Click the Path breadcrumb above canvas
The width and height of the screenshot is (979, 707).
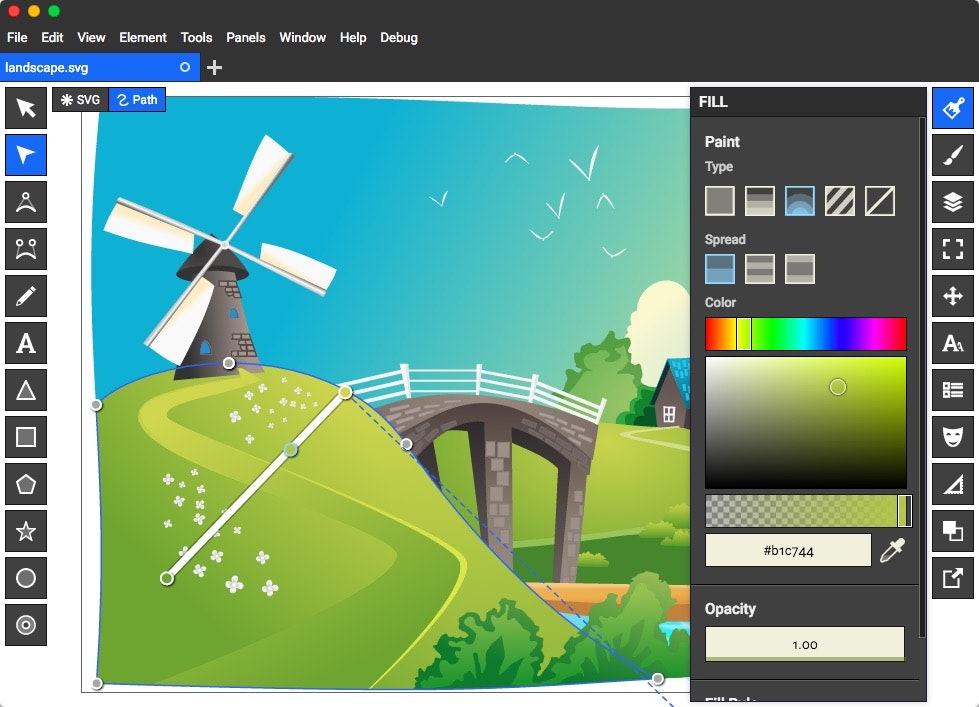[137, 99]
